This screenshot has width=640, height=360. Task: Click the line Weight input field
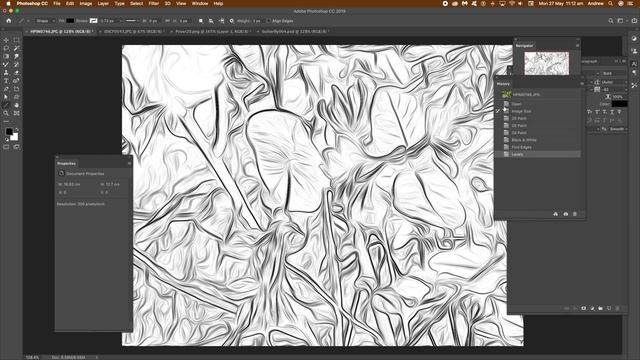point(258,21)
